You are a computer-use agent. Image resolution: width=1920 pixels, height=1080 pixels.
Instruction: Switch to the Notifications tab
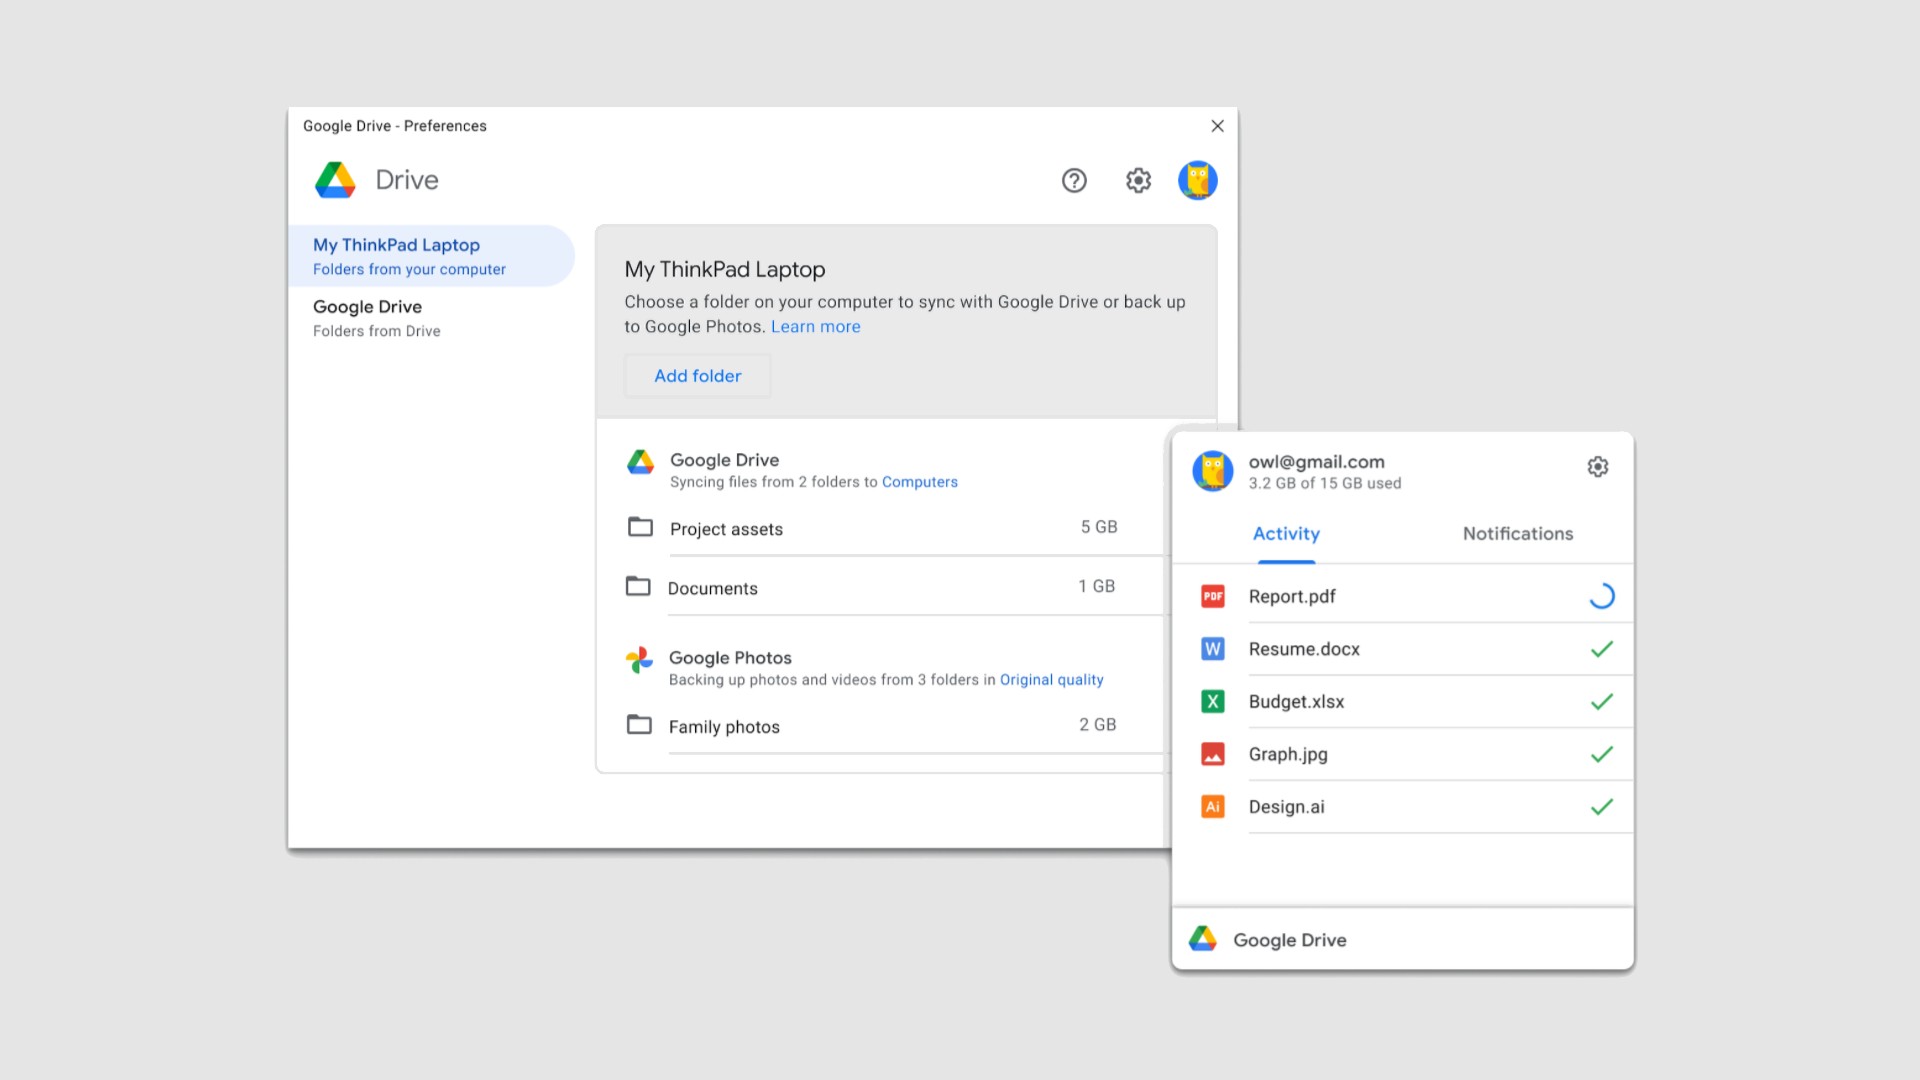(1518, 534)
